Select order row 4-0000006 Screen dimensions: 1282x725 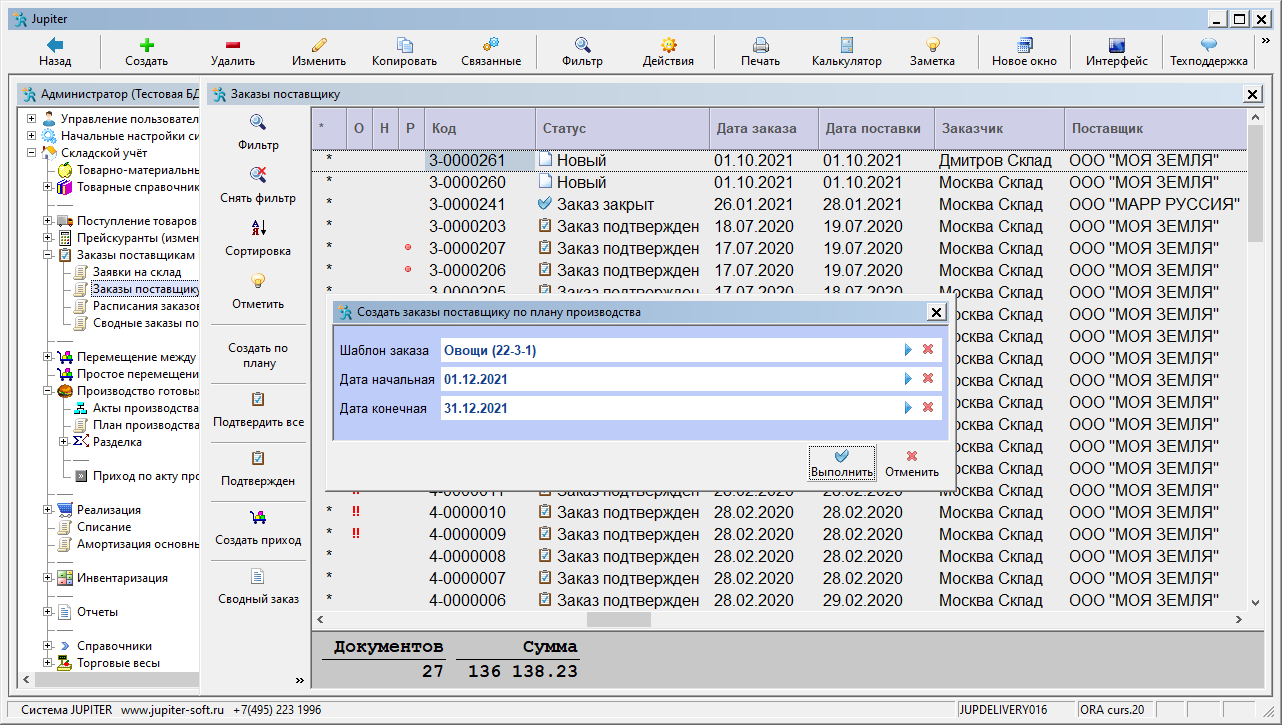pos(779,600)
